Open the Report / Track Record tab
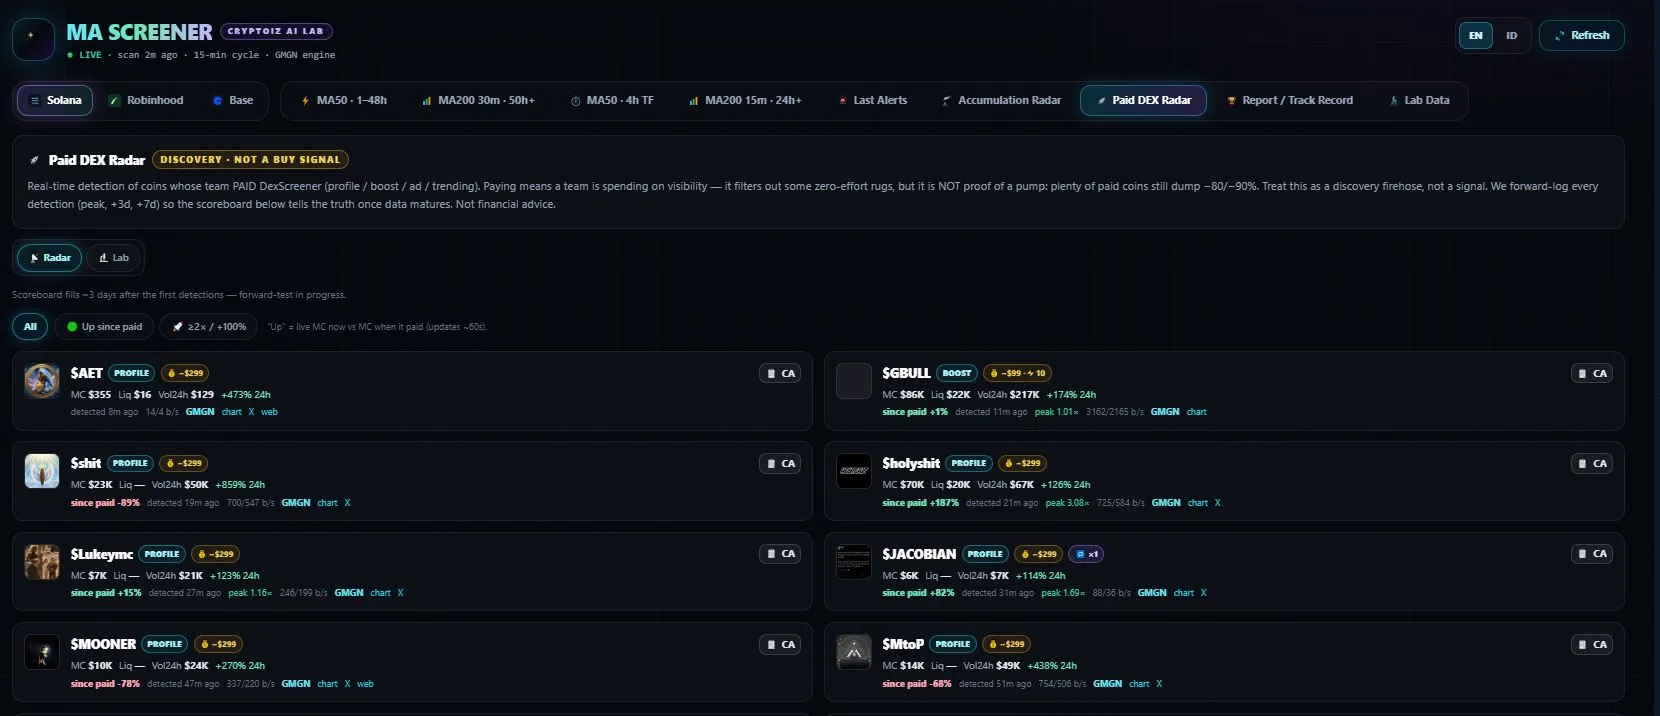This screenshot has width=1660, height=716. 1290,100
